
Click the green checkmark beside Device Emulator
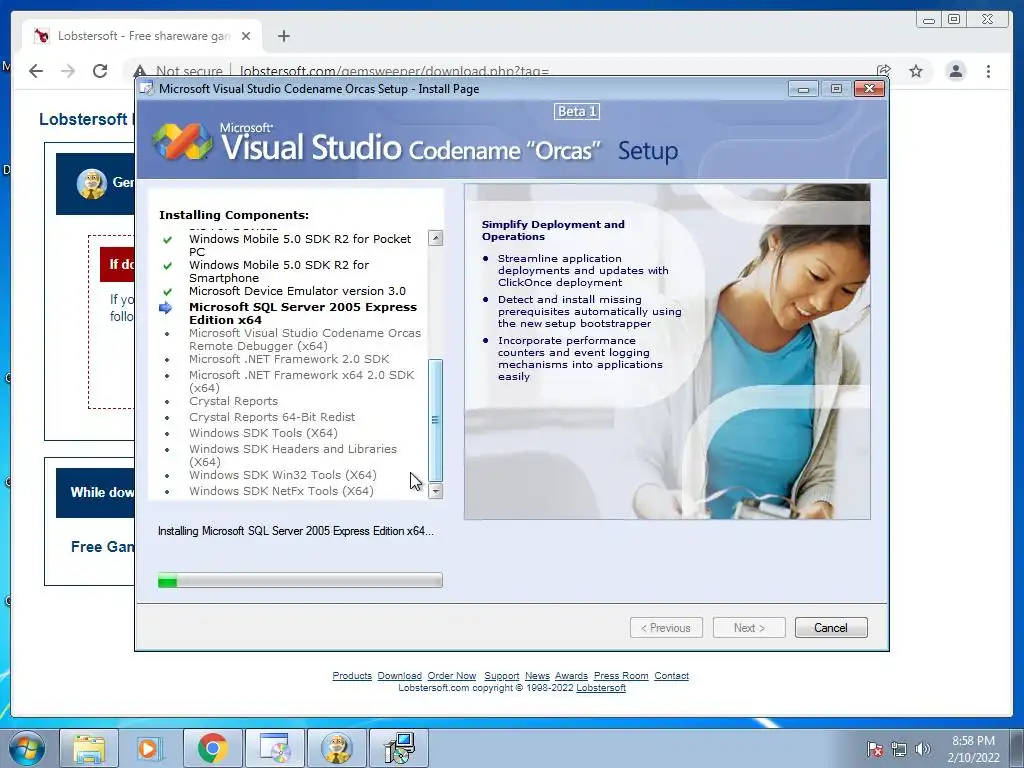167,291
